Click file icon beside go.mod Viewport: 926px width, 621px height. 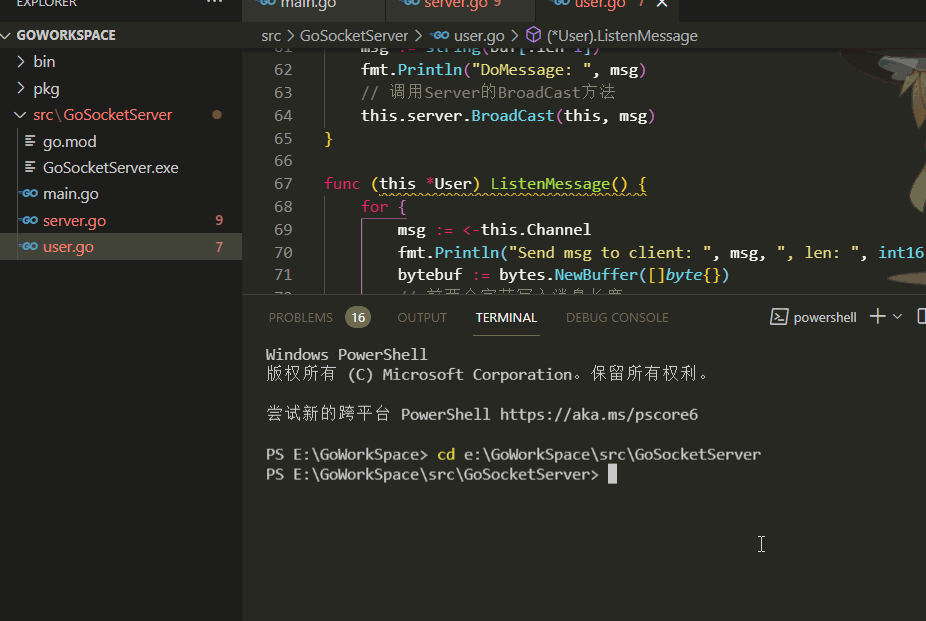click(30, 140)
